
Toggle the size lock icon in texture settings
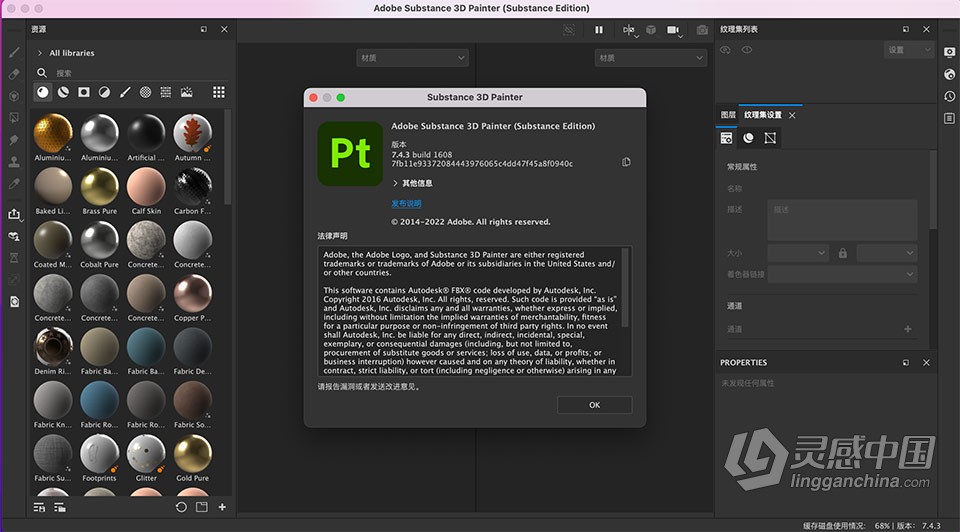pyautogui.click(x=843, y=253)
